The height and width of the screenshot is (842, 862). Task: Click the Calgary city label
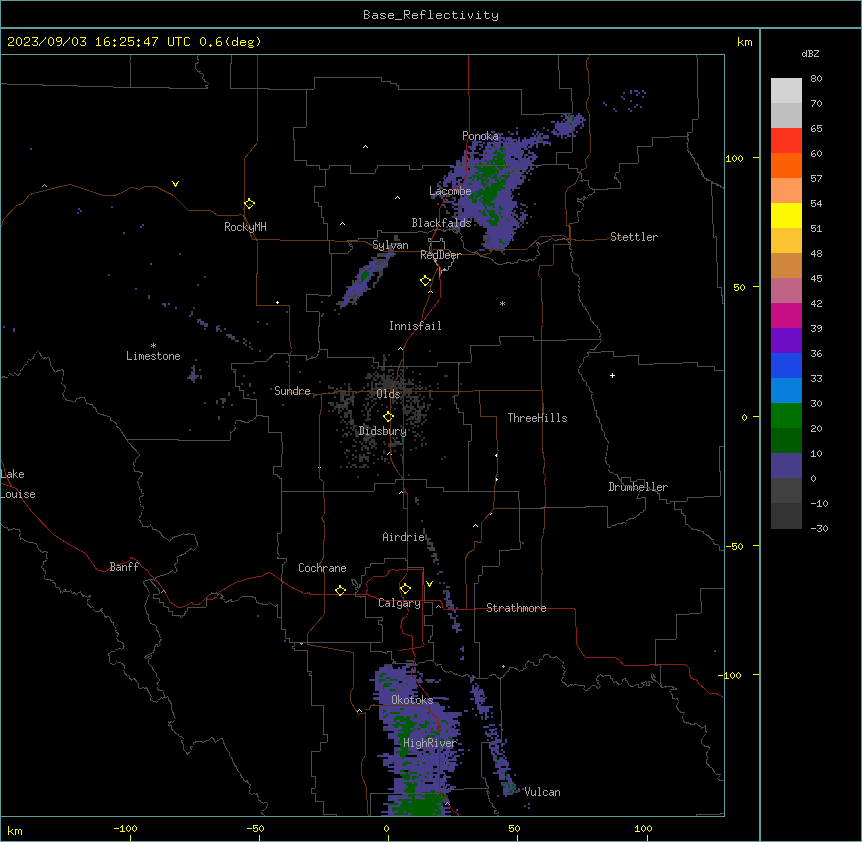(399, 603)
